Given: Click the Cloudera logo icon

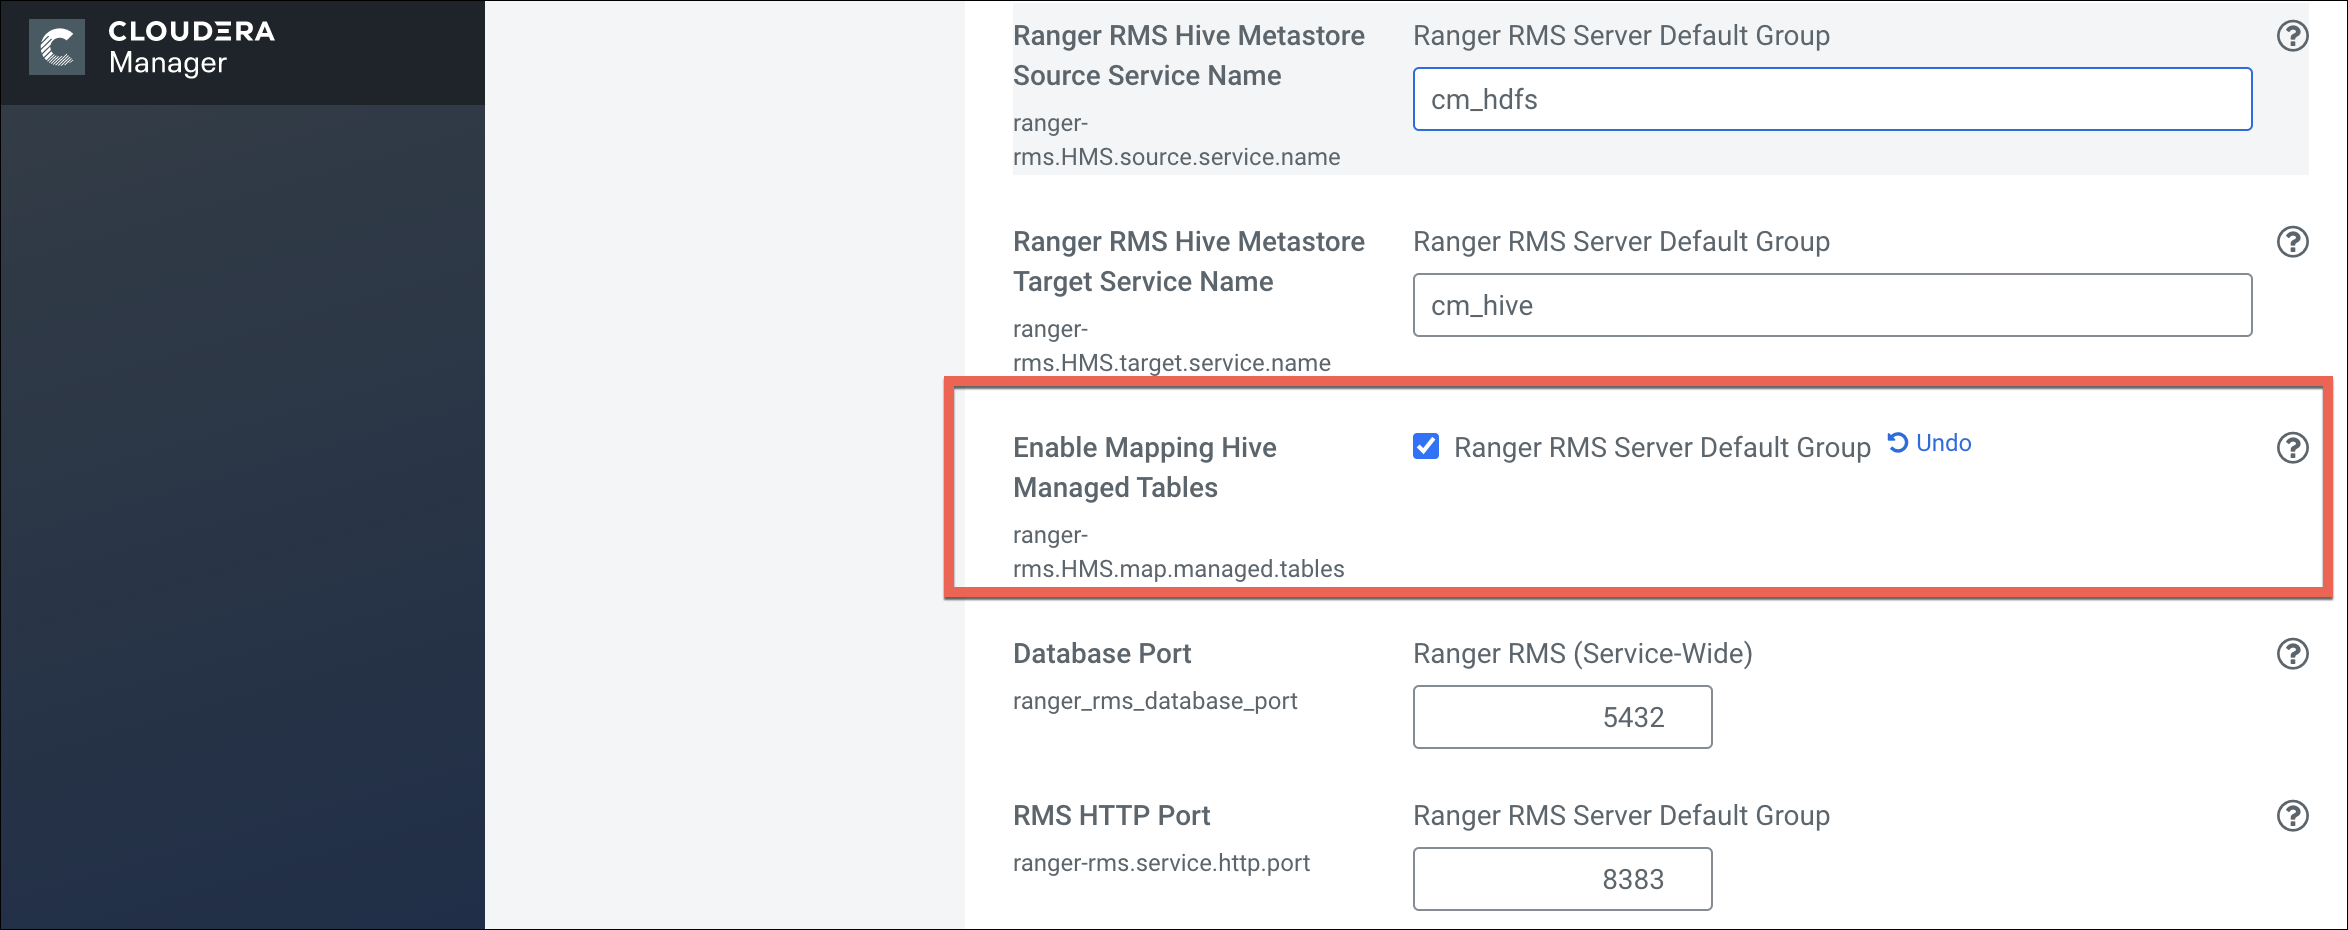Looking at the screenshot, I should 57,47.
